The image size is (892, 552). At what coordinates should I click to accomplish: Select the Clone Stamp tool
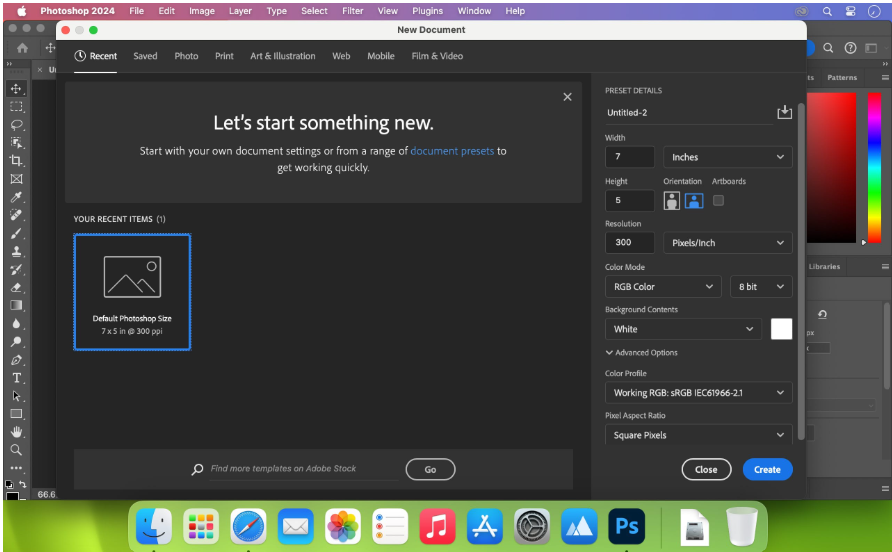tap(16, 251)
